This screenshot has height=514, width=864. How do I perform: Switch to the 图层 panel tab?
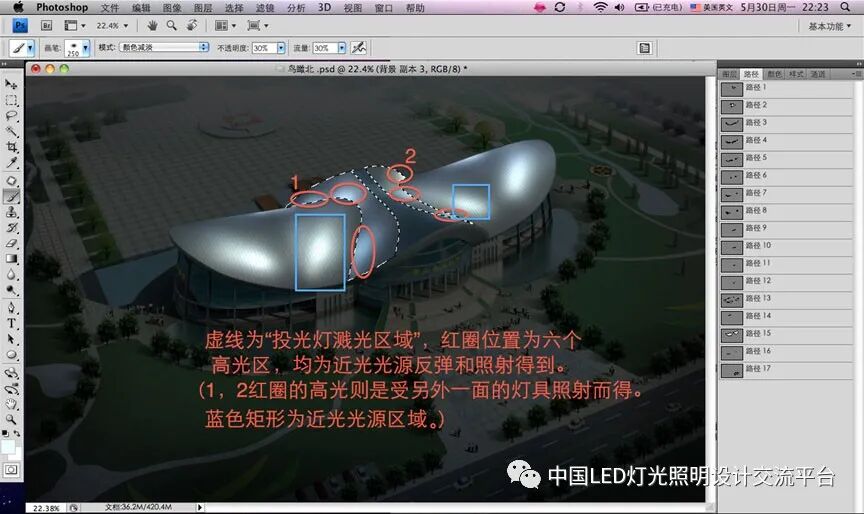729,74
